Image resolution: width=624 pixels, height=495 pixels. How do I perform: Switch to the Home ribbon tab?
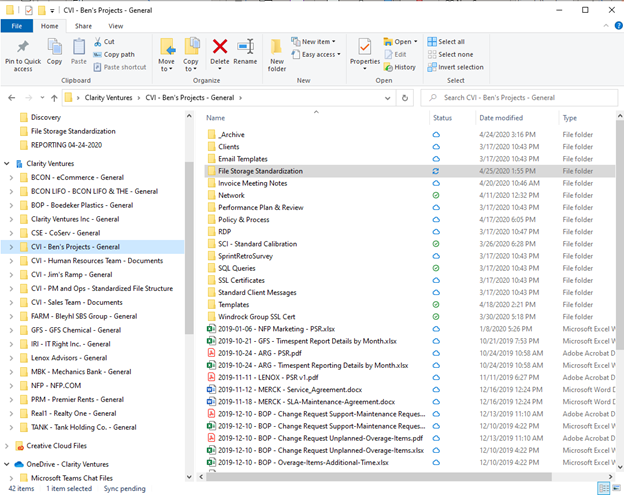pyautogui.click(x=49, y=26)
